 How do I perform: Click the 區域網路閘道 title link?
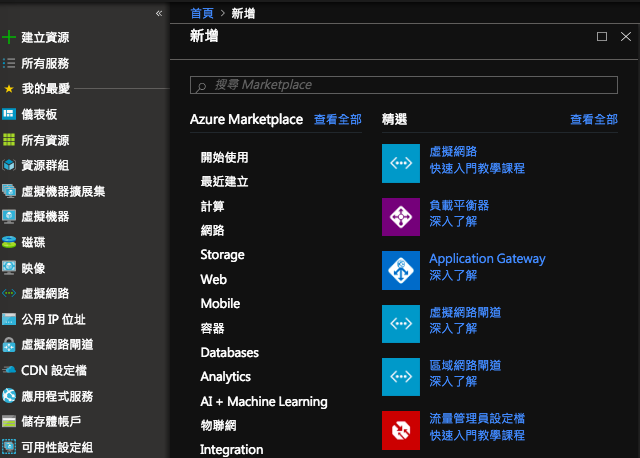pyautogui.click(x=465, y=365)
